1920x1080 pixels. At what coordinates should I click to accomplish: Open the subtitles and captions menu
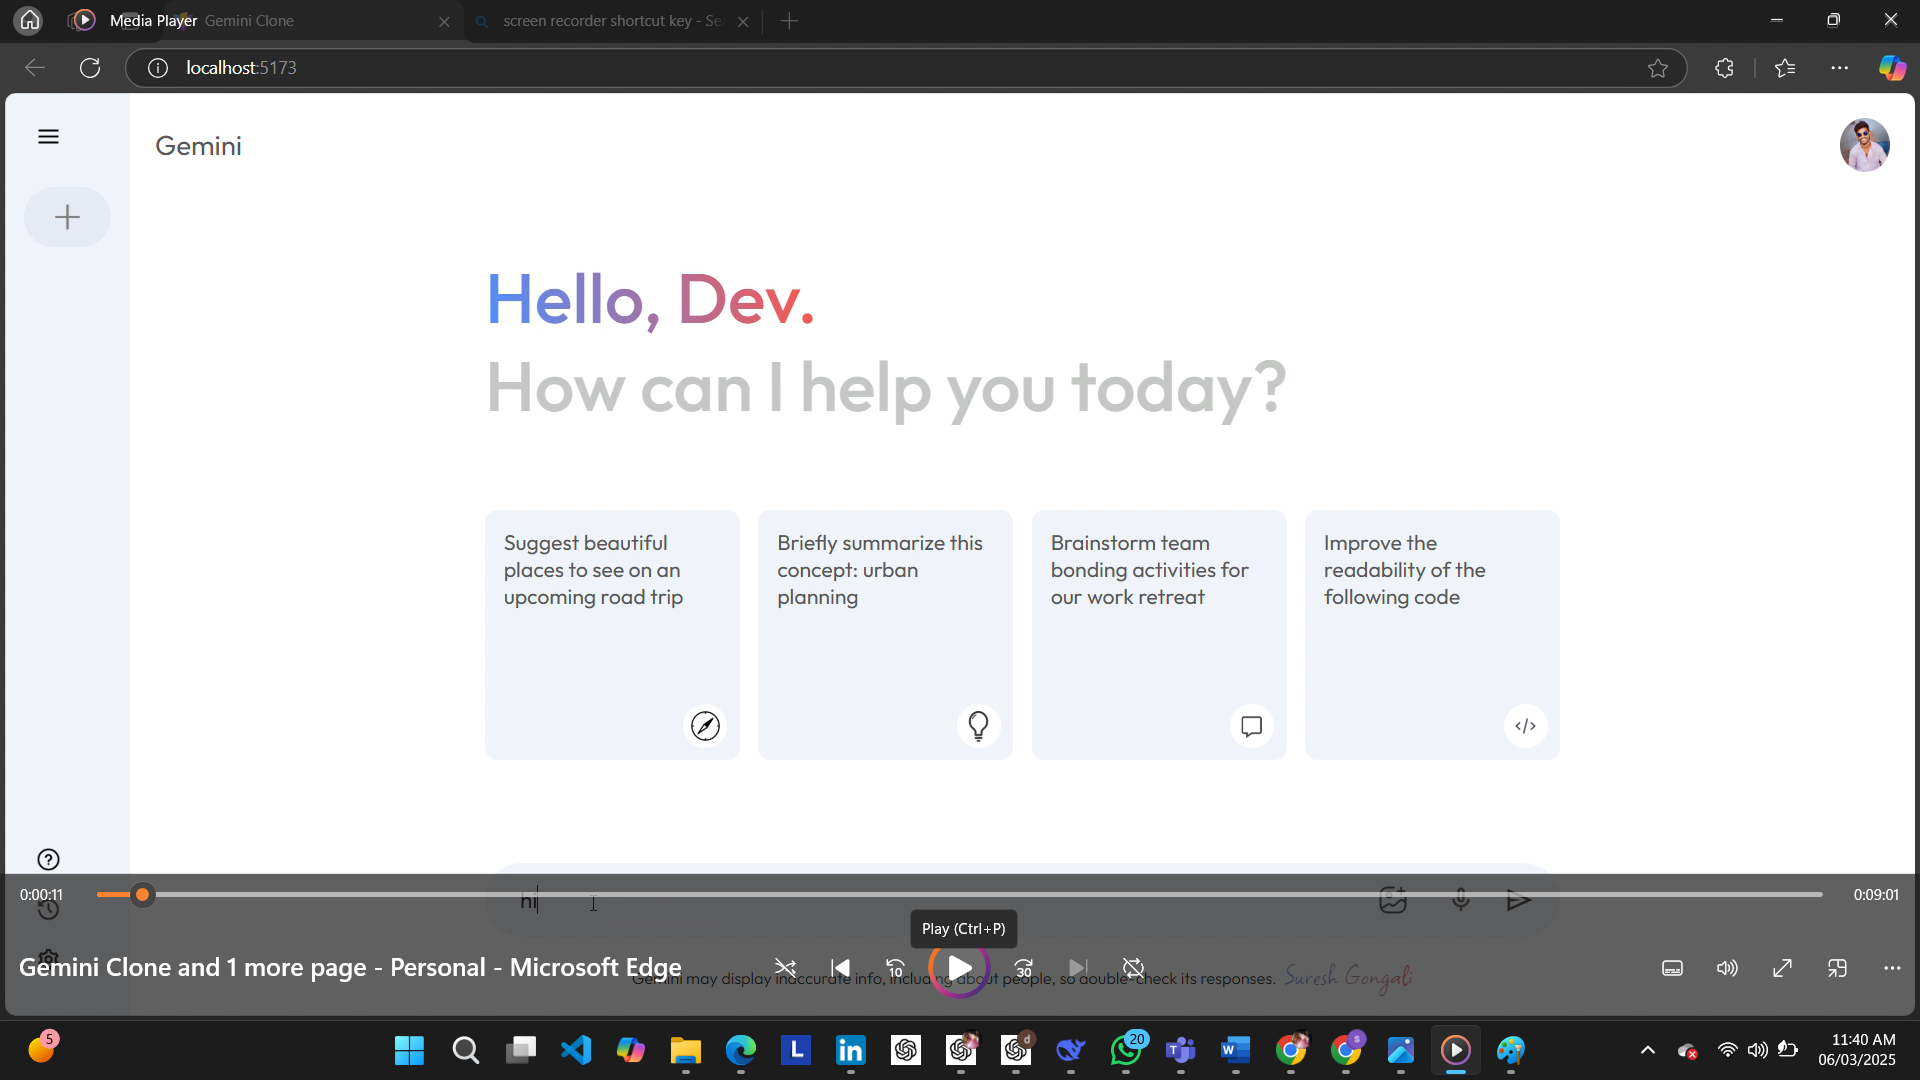click(1672, 968)
